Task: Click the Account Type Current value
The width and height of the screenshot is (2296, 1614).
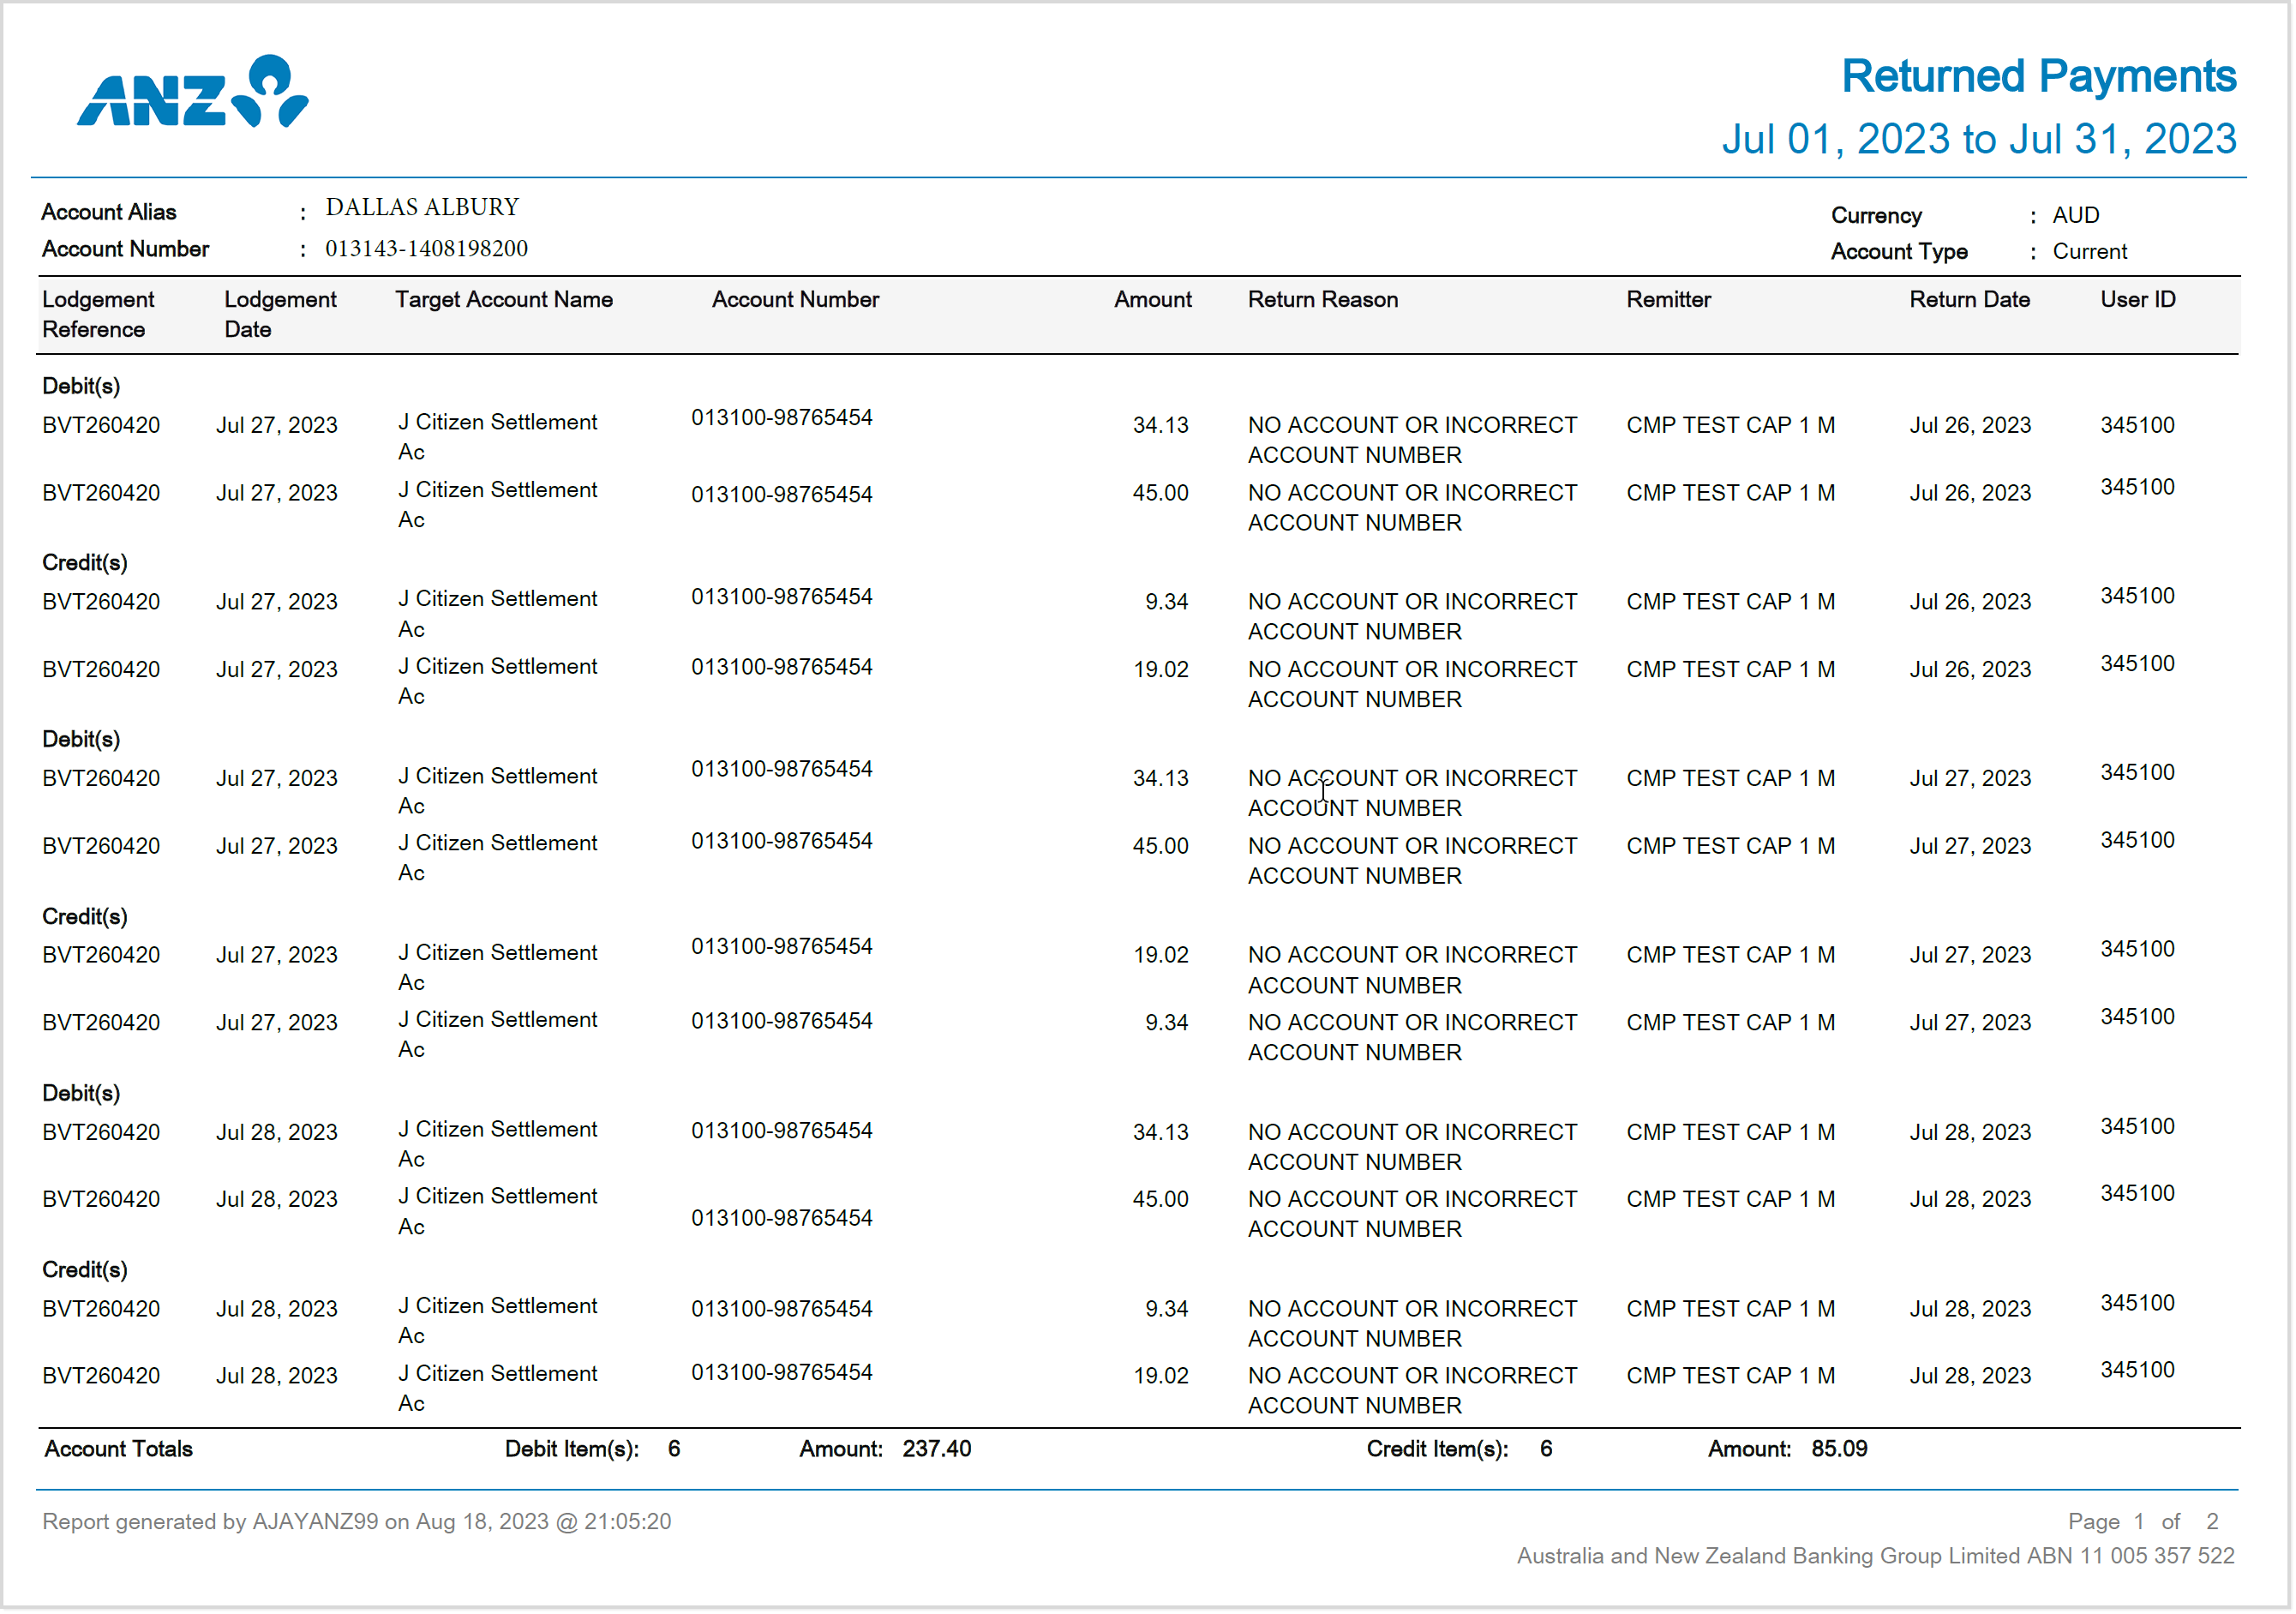Action: coord(2090,251)
